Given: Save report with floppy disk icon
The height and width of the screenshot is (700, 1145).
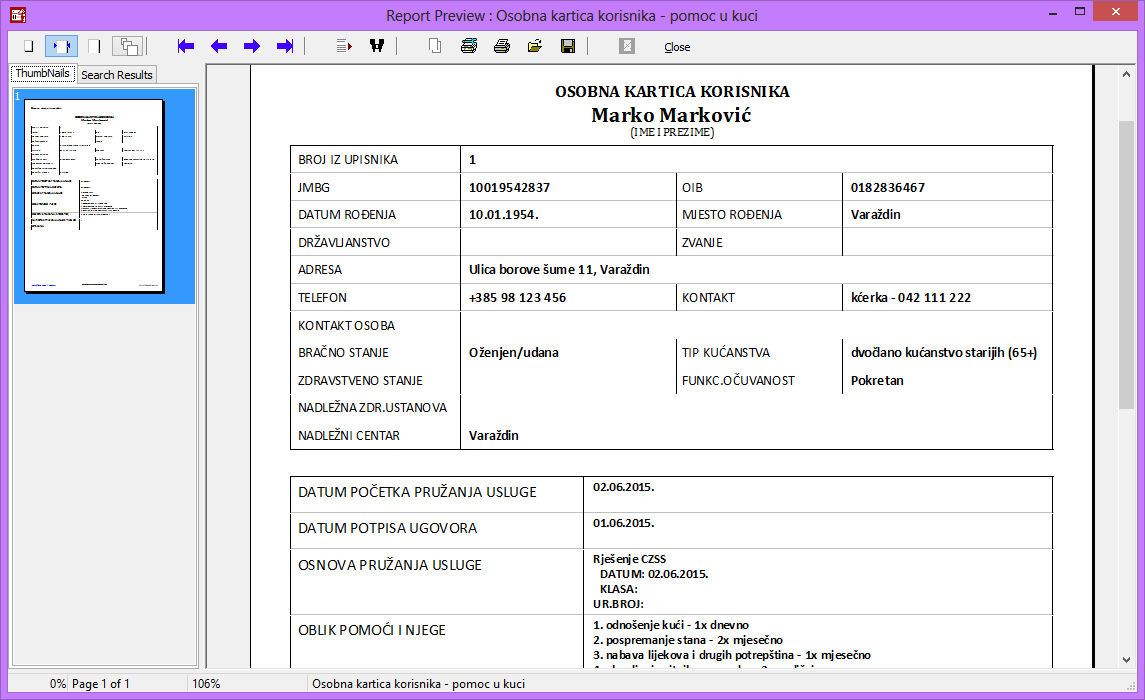Looking at the screenshot, I should (x=568, y=46).
